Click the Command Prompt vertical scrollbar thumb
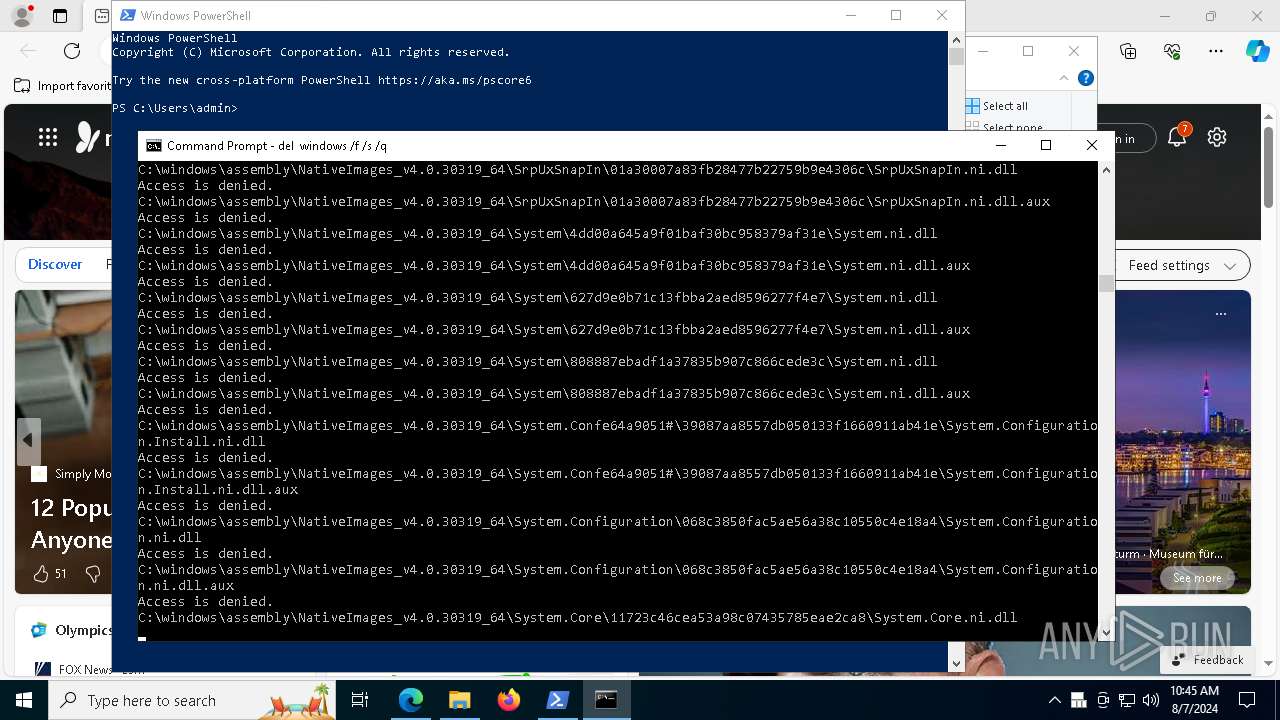The width and height of the screenshot is (1280, 720). [x=1106, y=284]
